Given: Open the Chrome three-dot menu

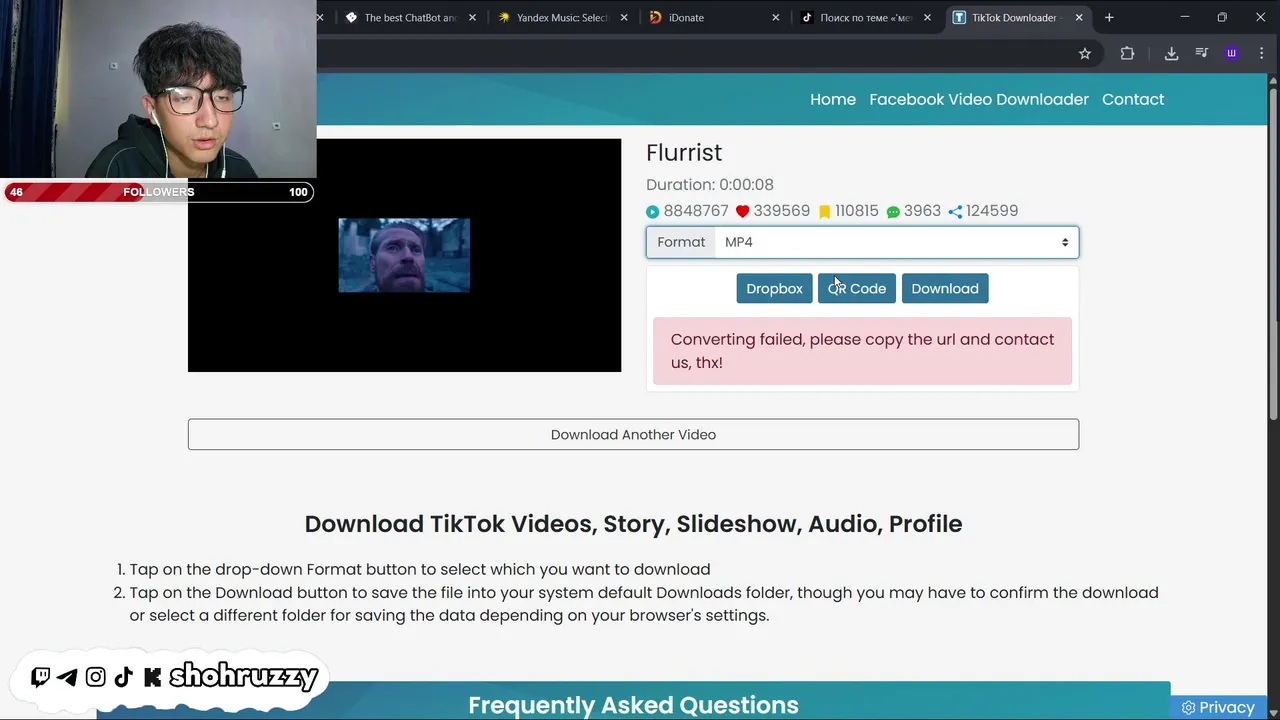Looking at the screenshot, I should coord(1261,54).
